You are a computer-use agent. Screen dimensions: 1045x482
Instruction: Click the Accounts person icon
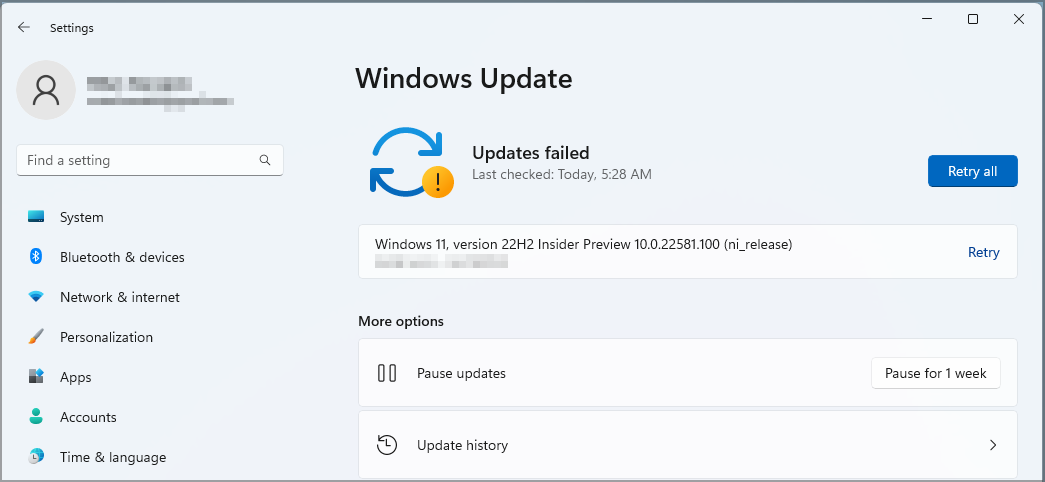[x=36, y=417]
